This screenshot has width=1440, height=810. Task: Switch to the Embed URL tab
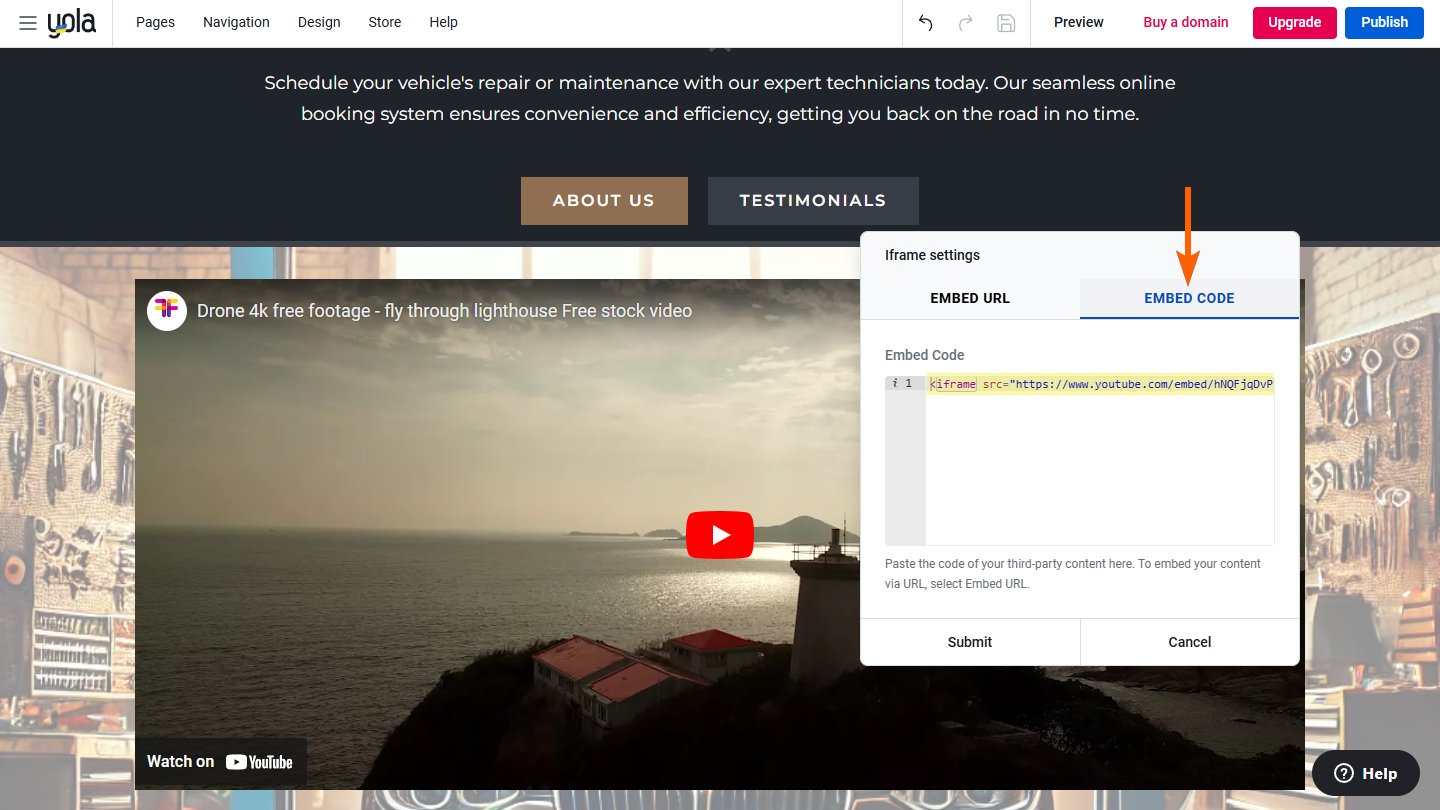(x=969, y=298)
